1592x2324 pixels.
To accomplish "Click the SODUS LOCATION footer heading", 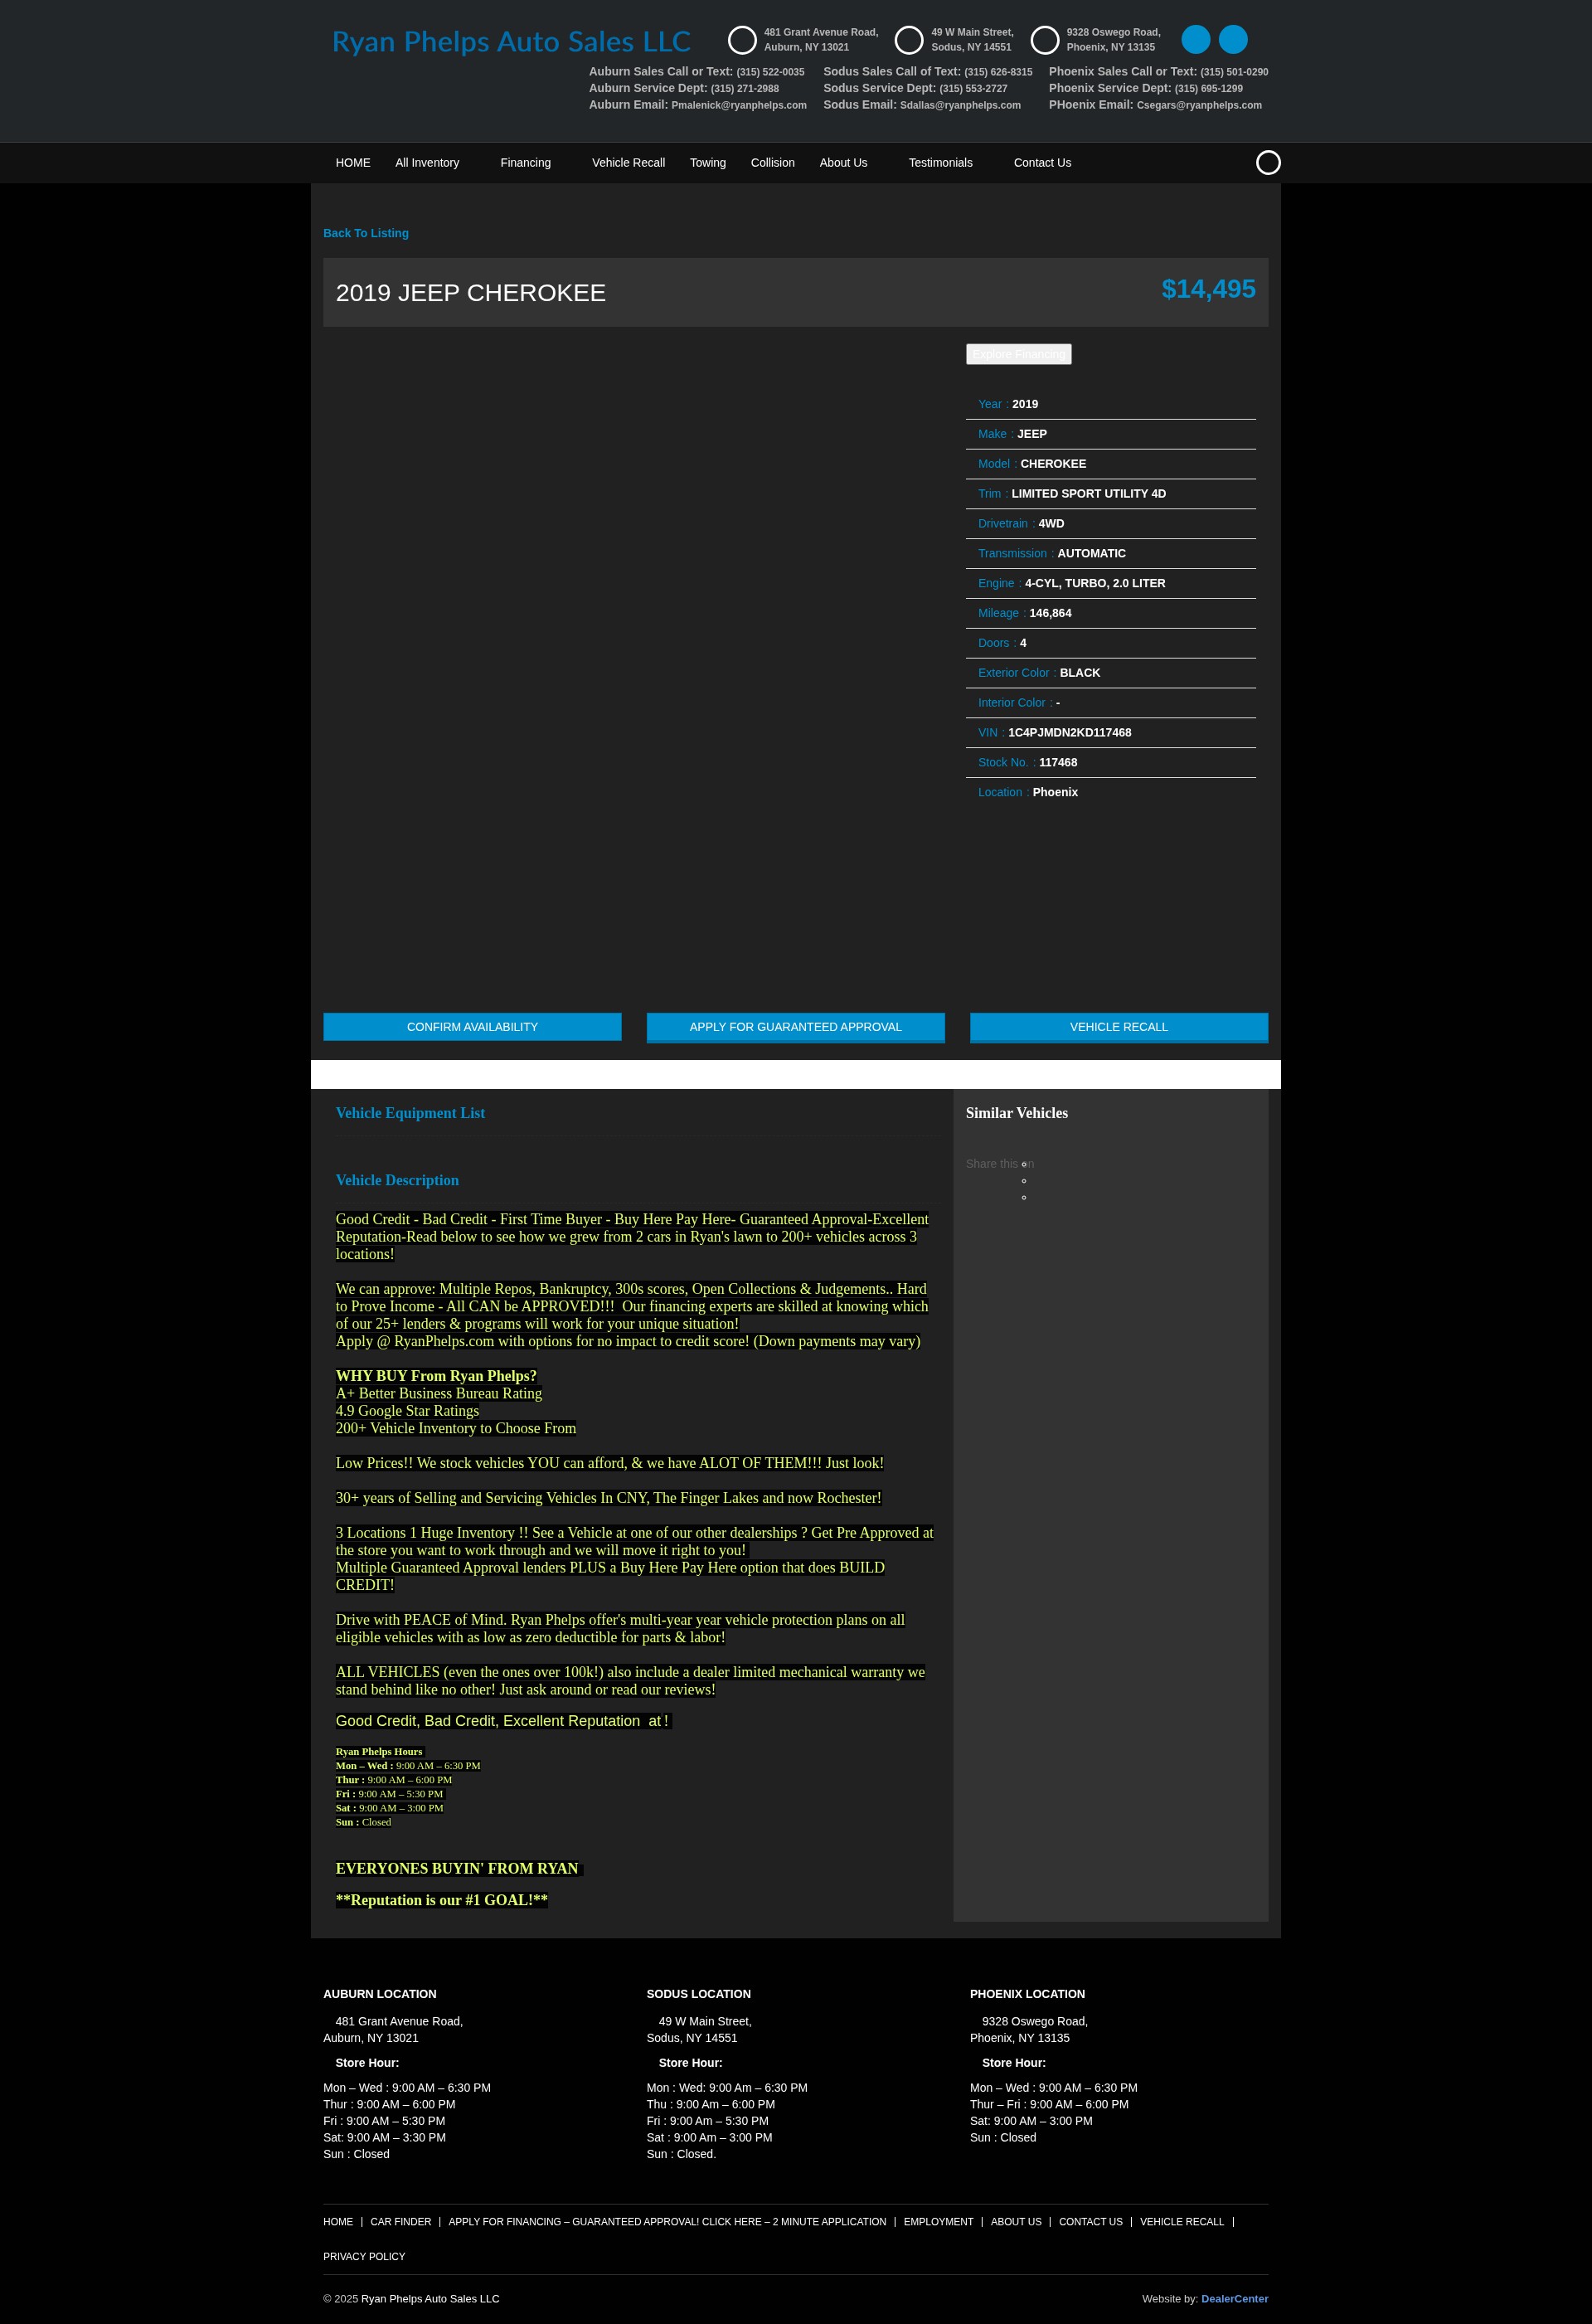I will [x=698, y=1994].
